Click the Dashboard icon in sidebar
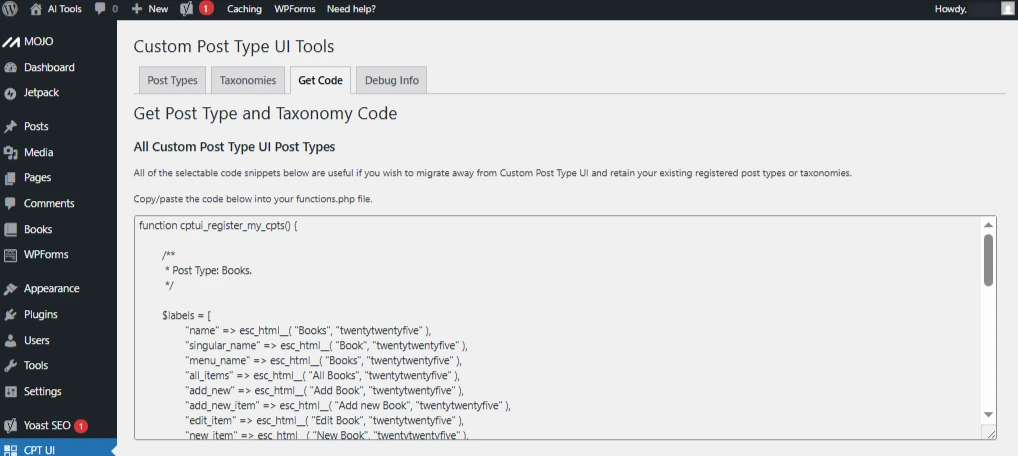Viewport: 1018px width, 456px height. [x=11, y=68]
